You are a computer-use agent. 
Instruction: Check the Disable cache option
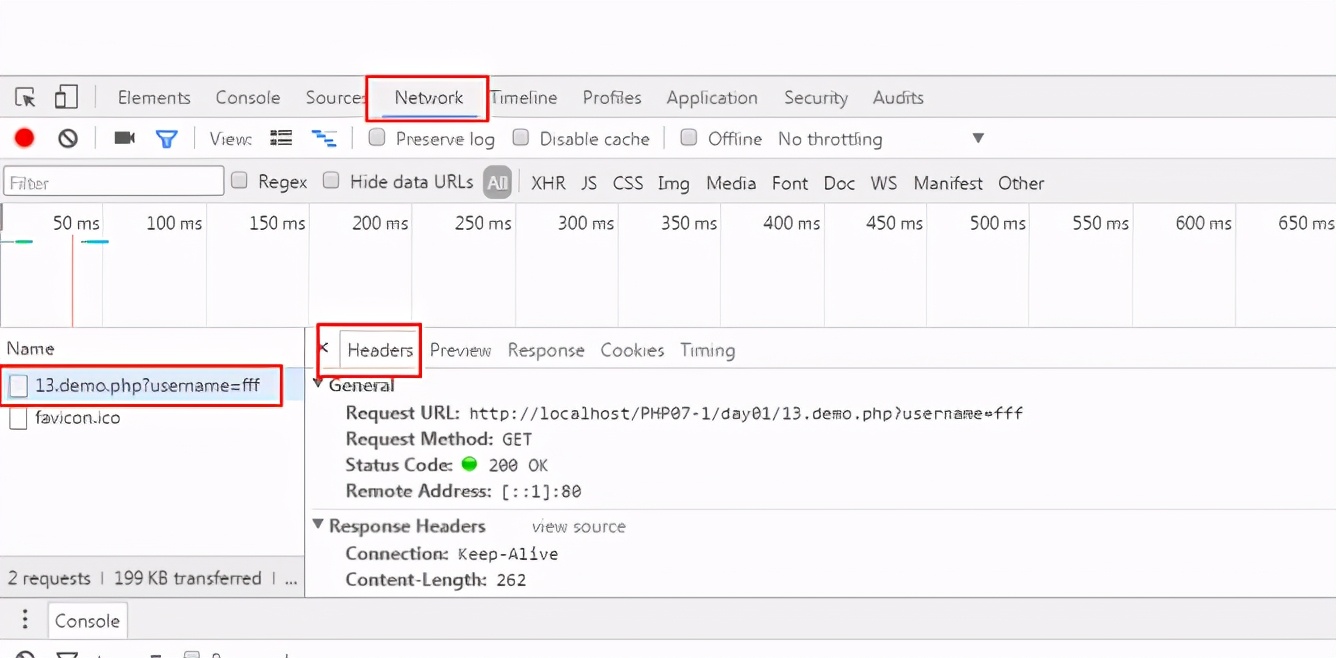[520, 137]
